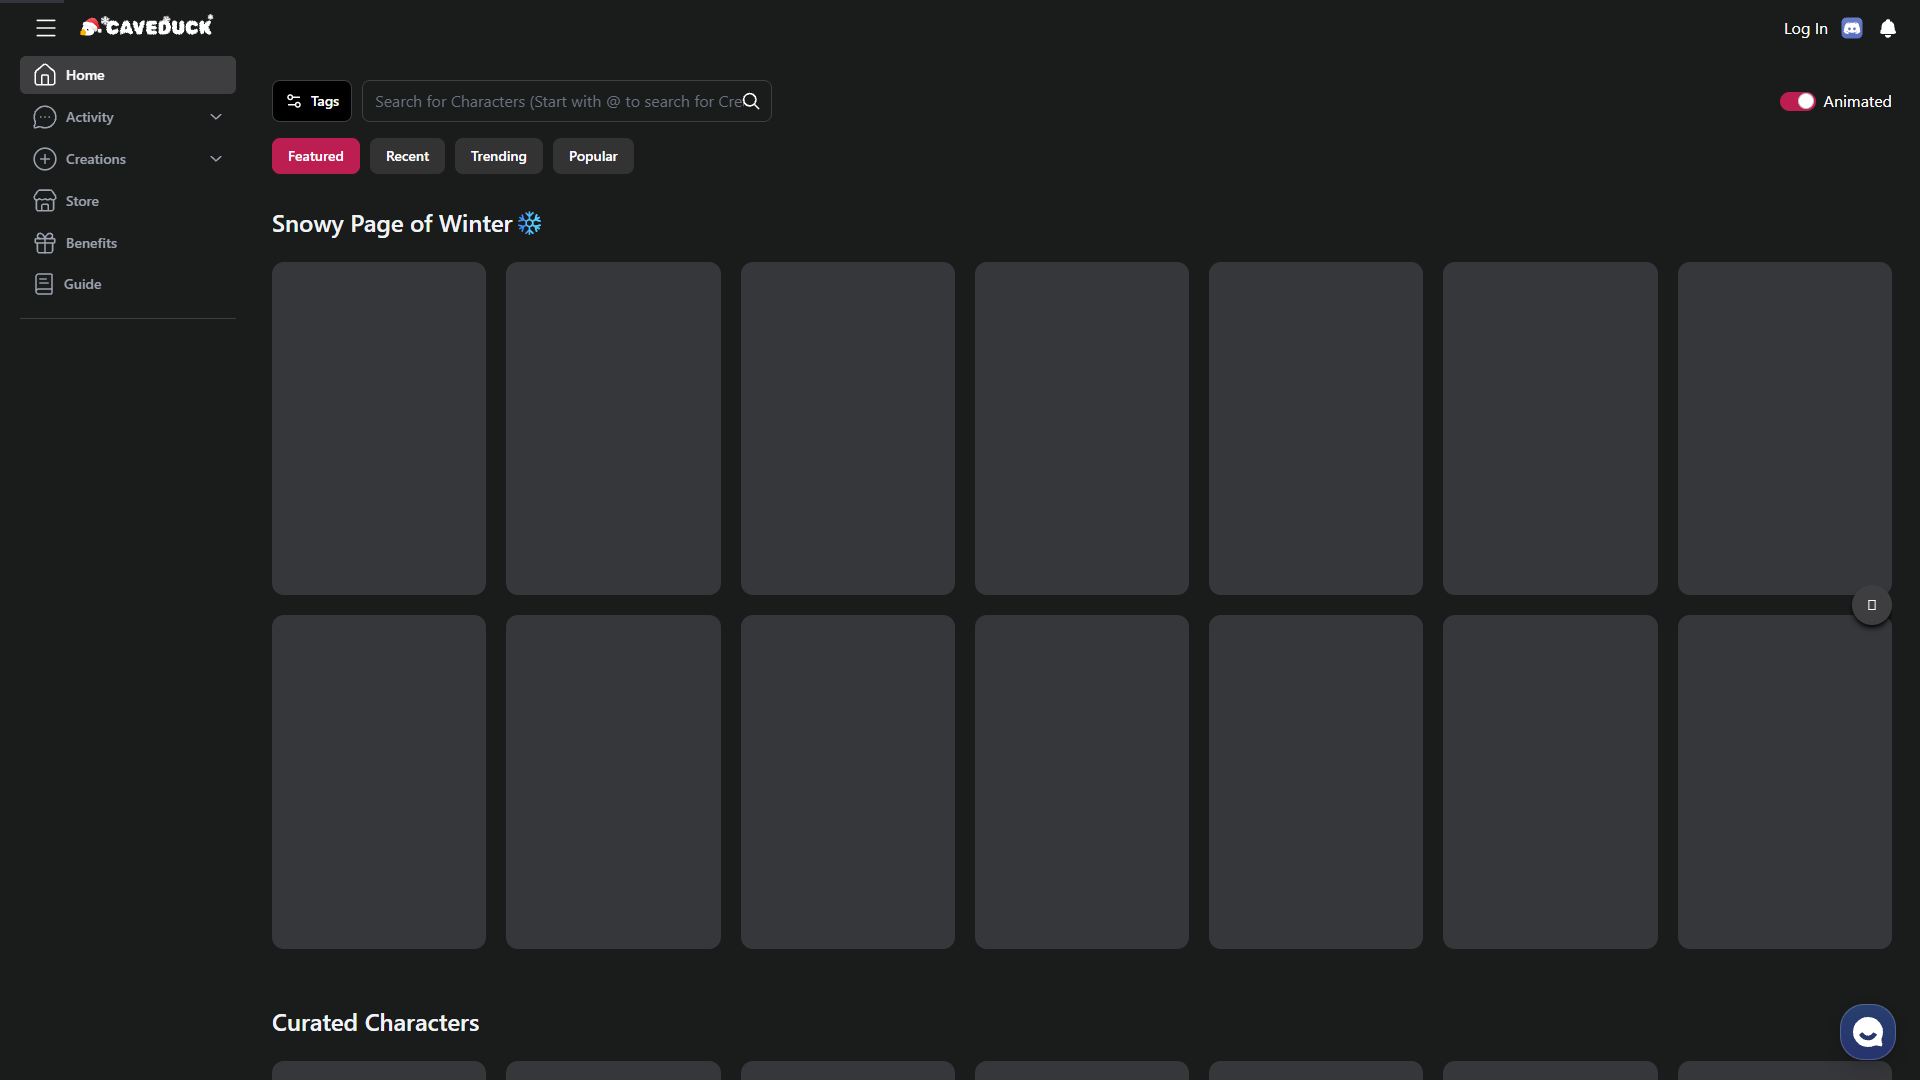Open the notifications bell
The image size is (1920, 1080).
(1888, 29)
